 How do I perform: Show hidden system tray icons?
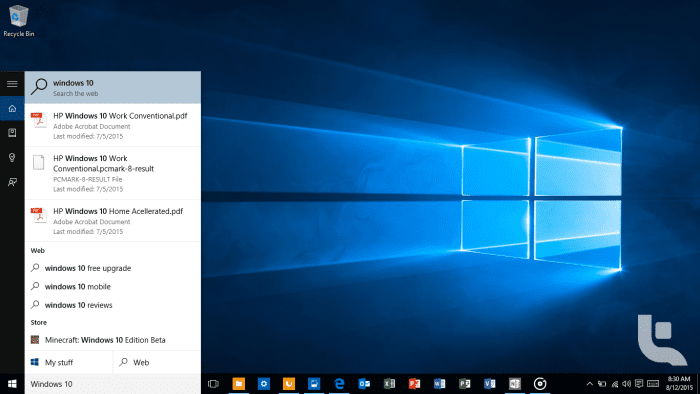point(589,384)
